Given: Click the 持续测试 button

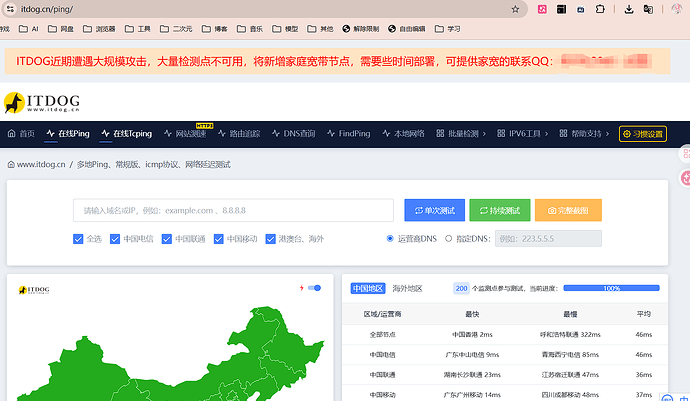Looking at the screenshot, I should click(500, 210).
